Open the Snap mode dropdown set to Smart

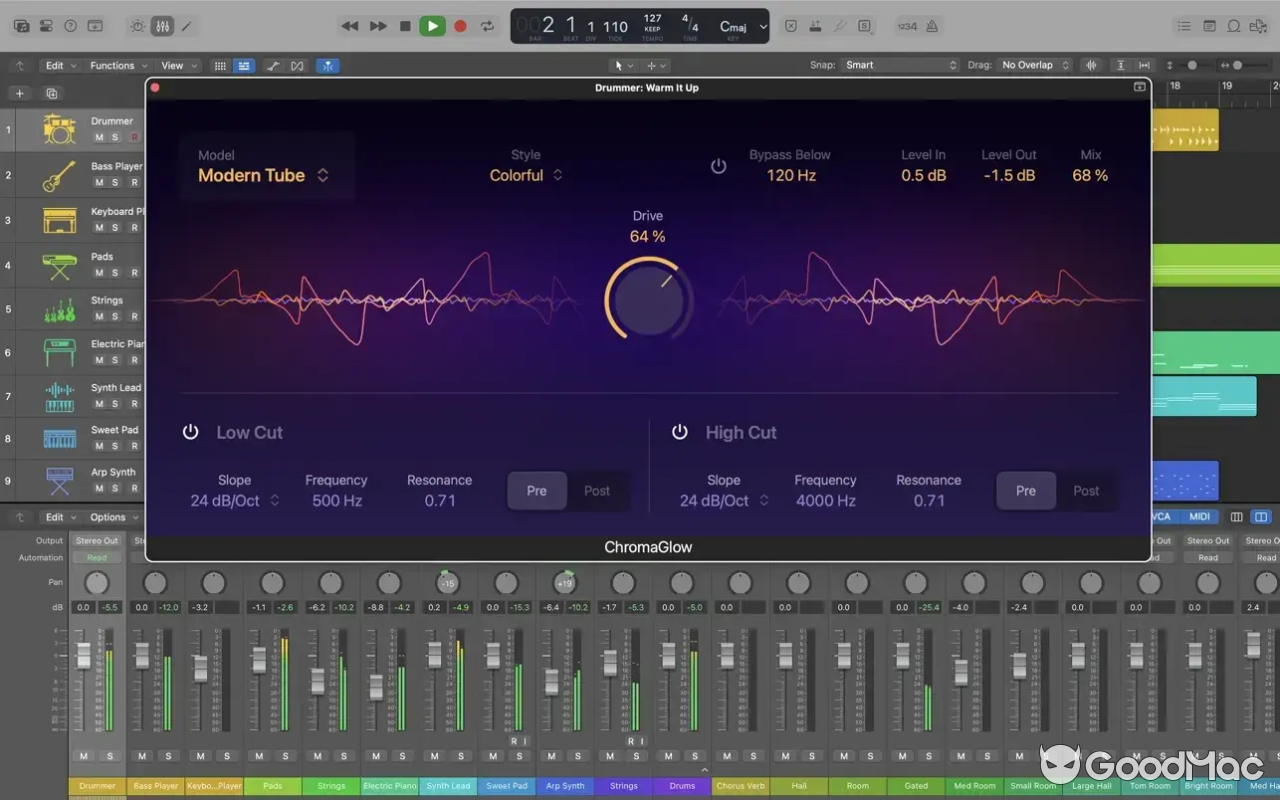pos(900,64)
